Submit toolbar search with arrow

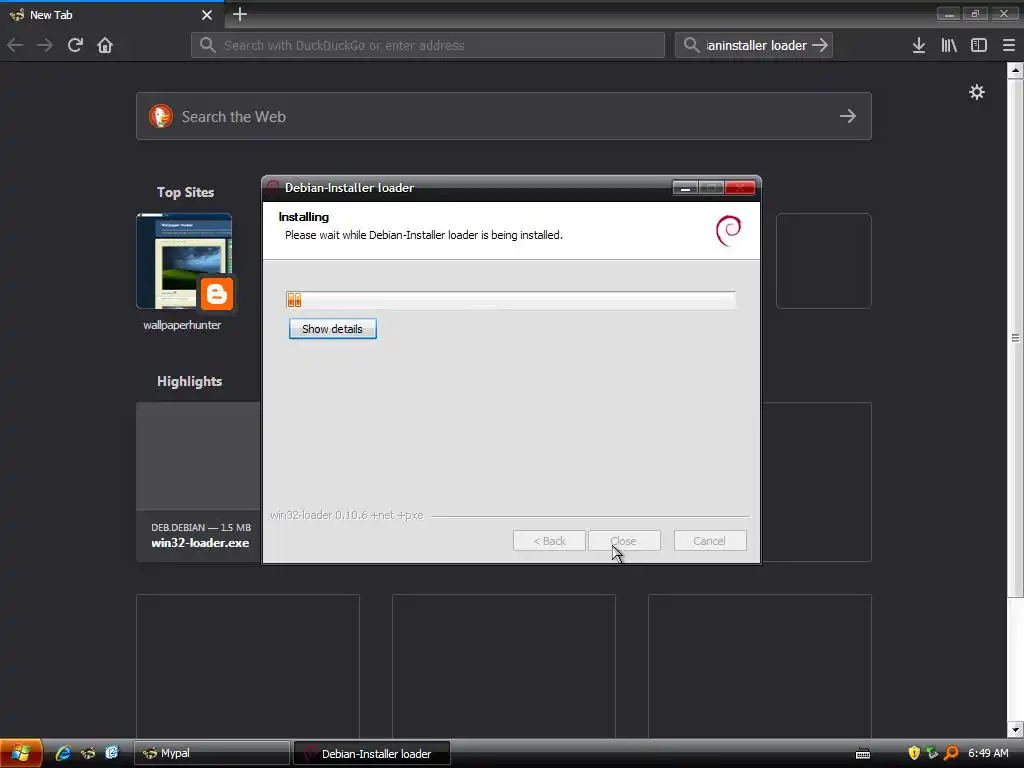(x=820, y=45)
